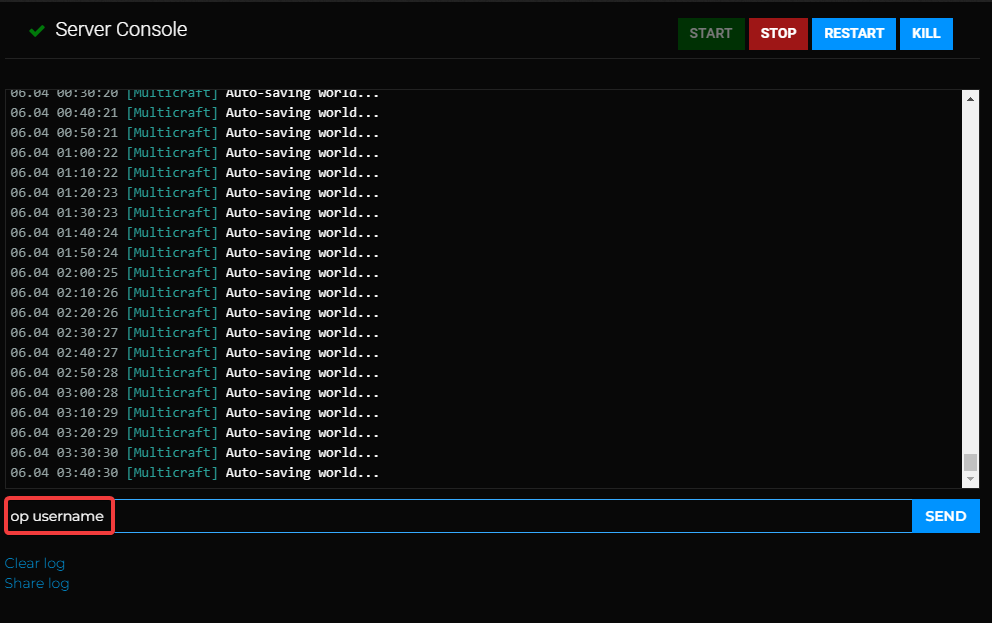This screenshot has width=992, height=623.
Task: Select the 06.04 03:00:28 log entry
Action: pos(195,393)
